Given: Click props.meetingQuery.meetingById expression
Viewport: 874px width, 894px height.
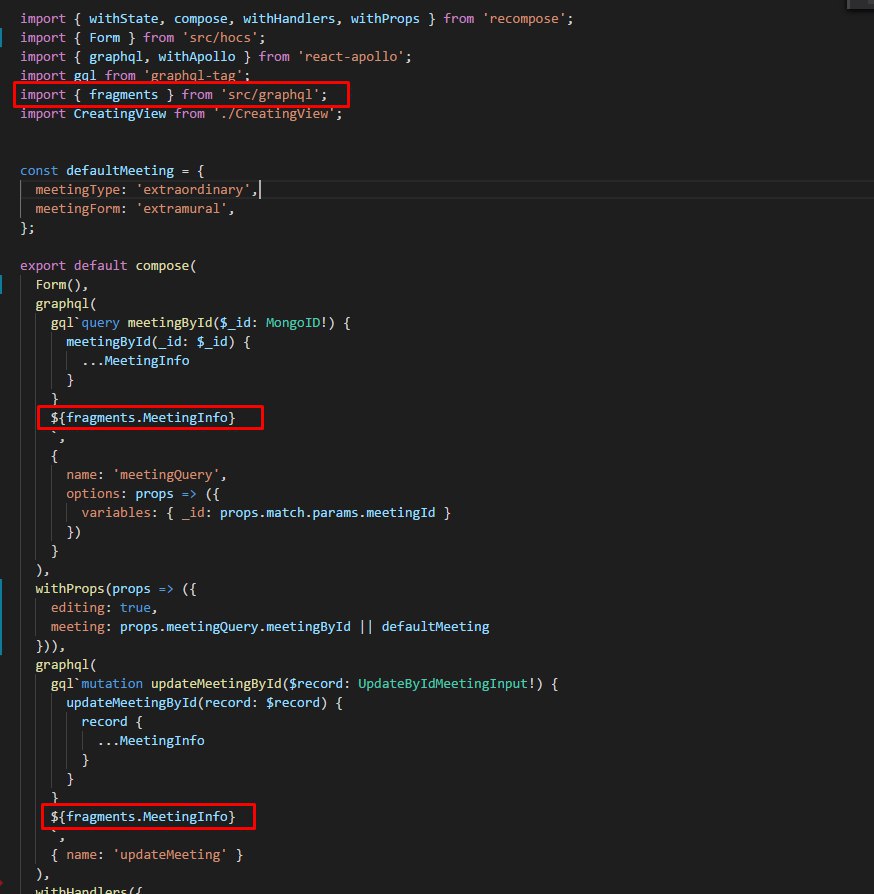Looking at the screenshot, I should (235, 627).
